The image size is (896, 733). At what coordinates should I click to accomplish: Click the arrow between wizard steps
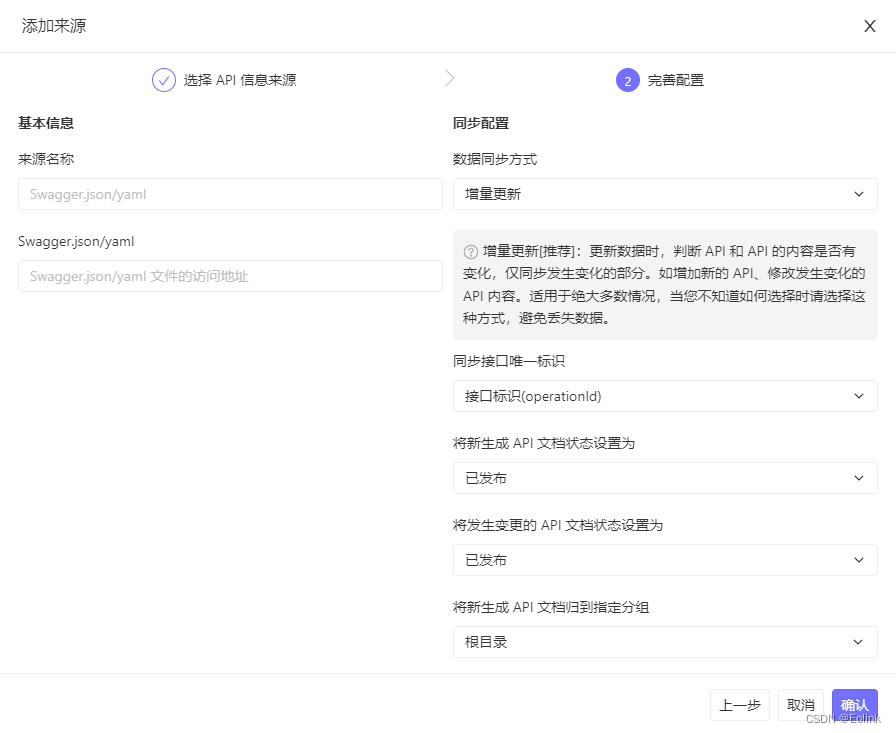point(450,78)
